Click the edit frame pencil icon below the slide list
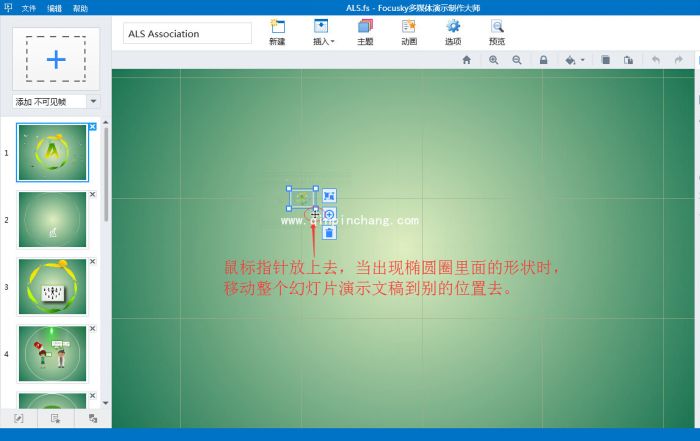 (19, 418)
